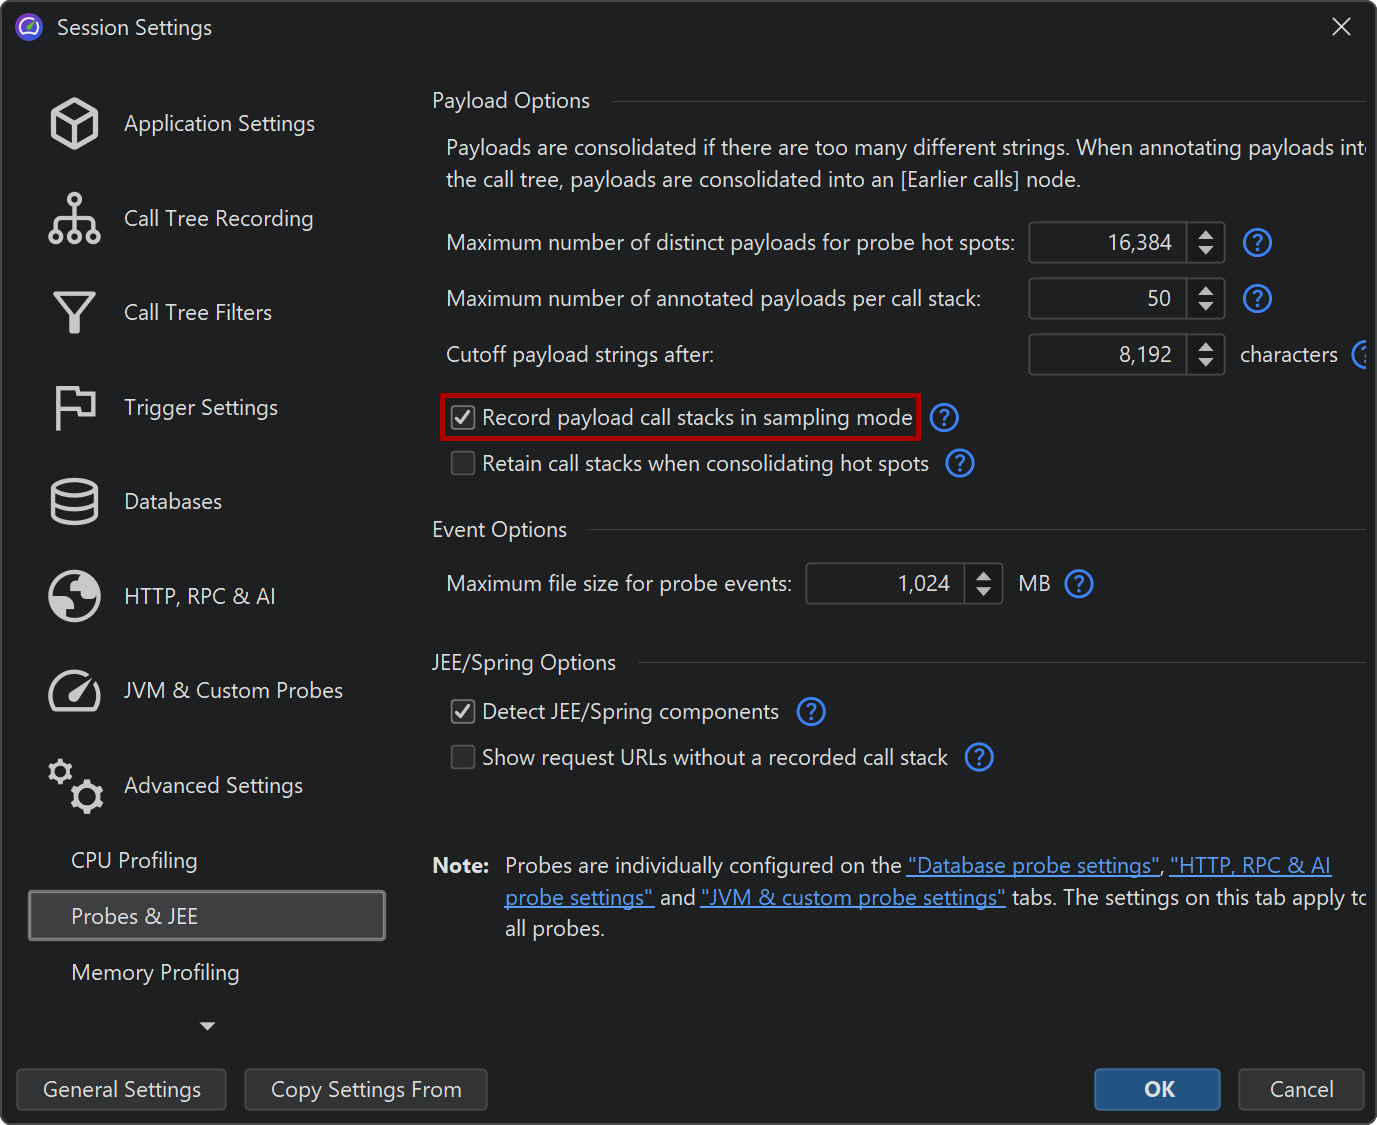Image resolution: width=1377 pixels, height=1125 pixels.
Task: Expand more sidebar items with down arrow
Action: pos(207,1026)
